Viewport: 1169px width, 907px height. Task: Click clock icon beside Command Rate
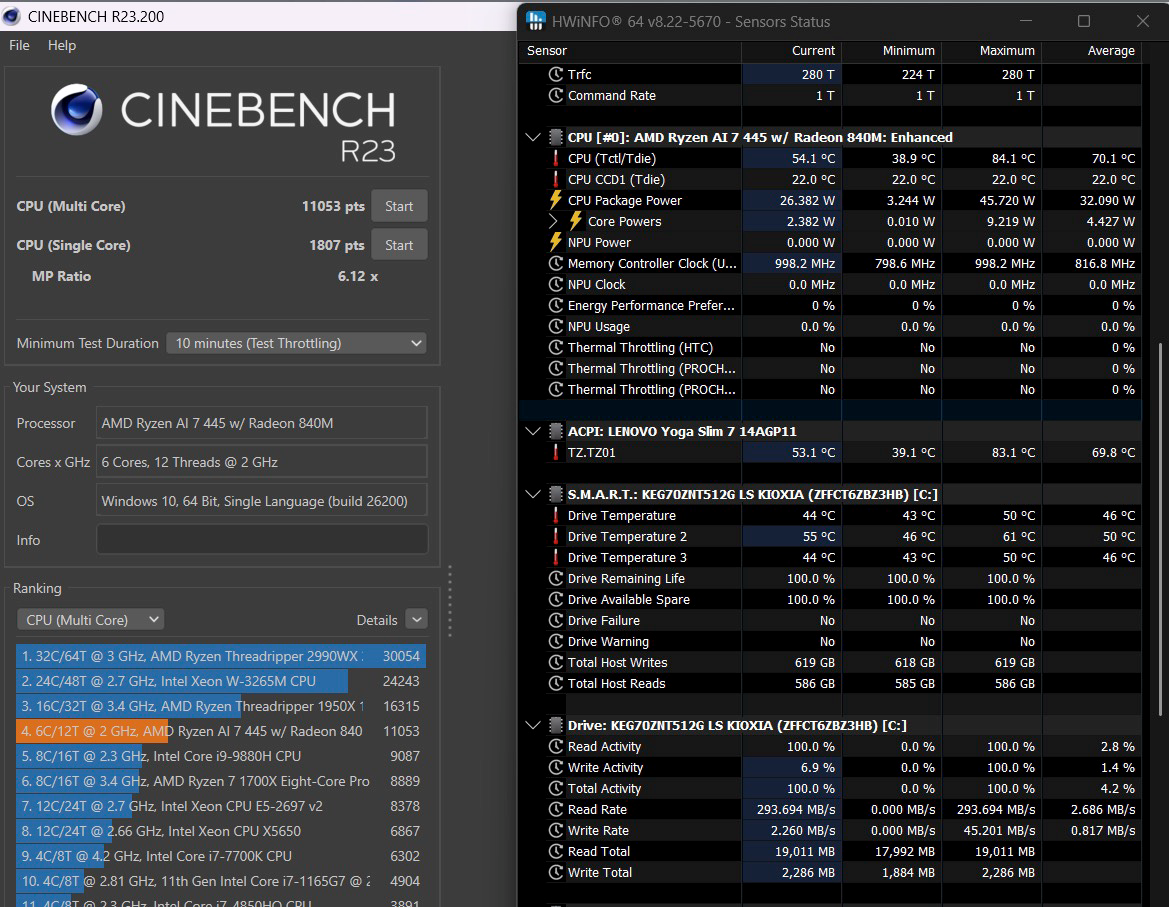(555, 95)
